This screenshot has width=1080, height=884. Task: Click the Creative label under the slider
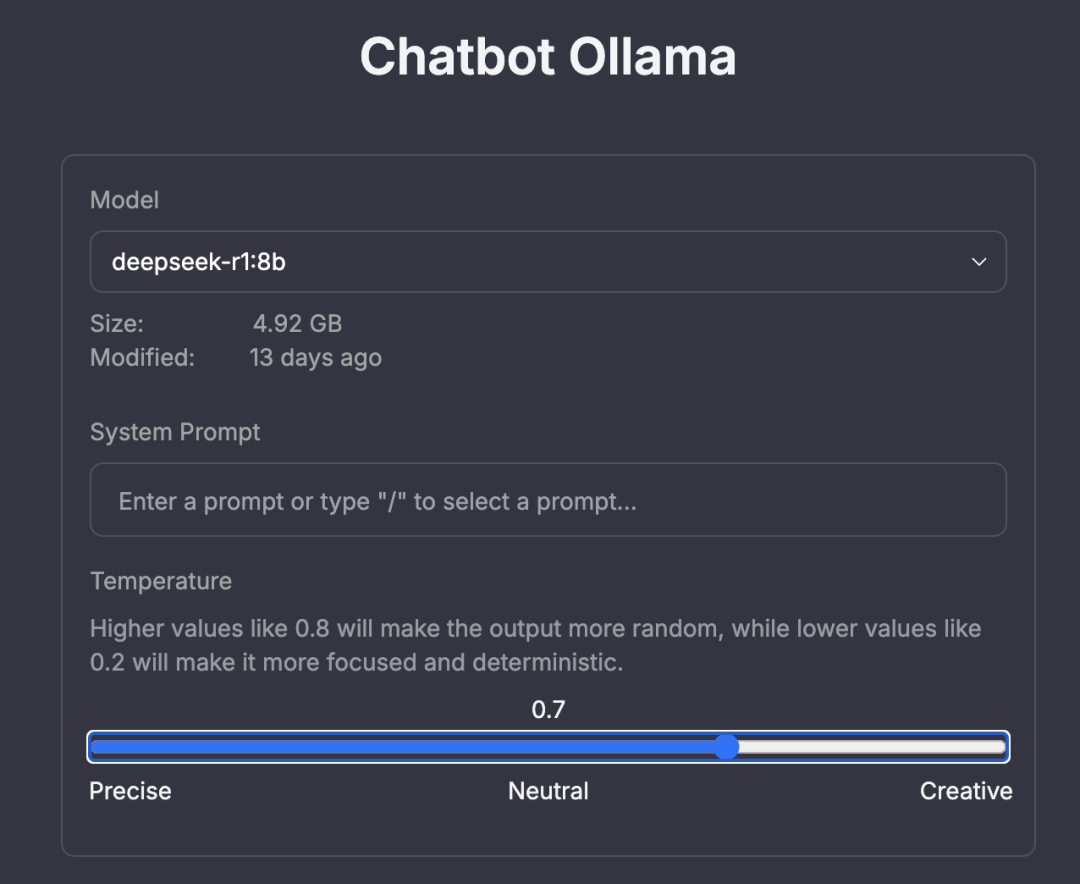tap(966, 791)
